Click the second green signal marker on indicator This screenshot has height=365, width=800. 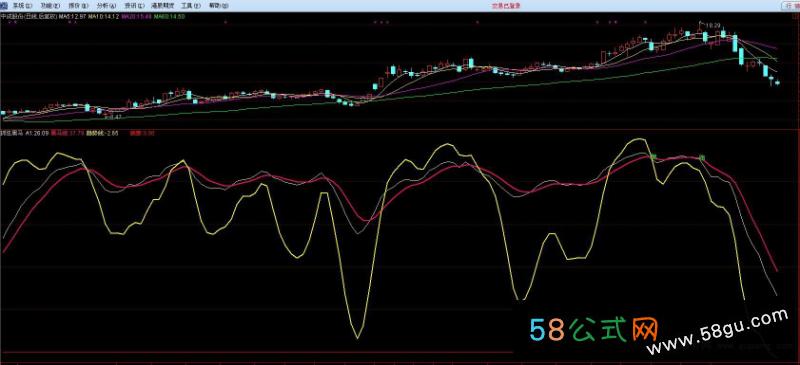702,158
